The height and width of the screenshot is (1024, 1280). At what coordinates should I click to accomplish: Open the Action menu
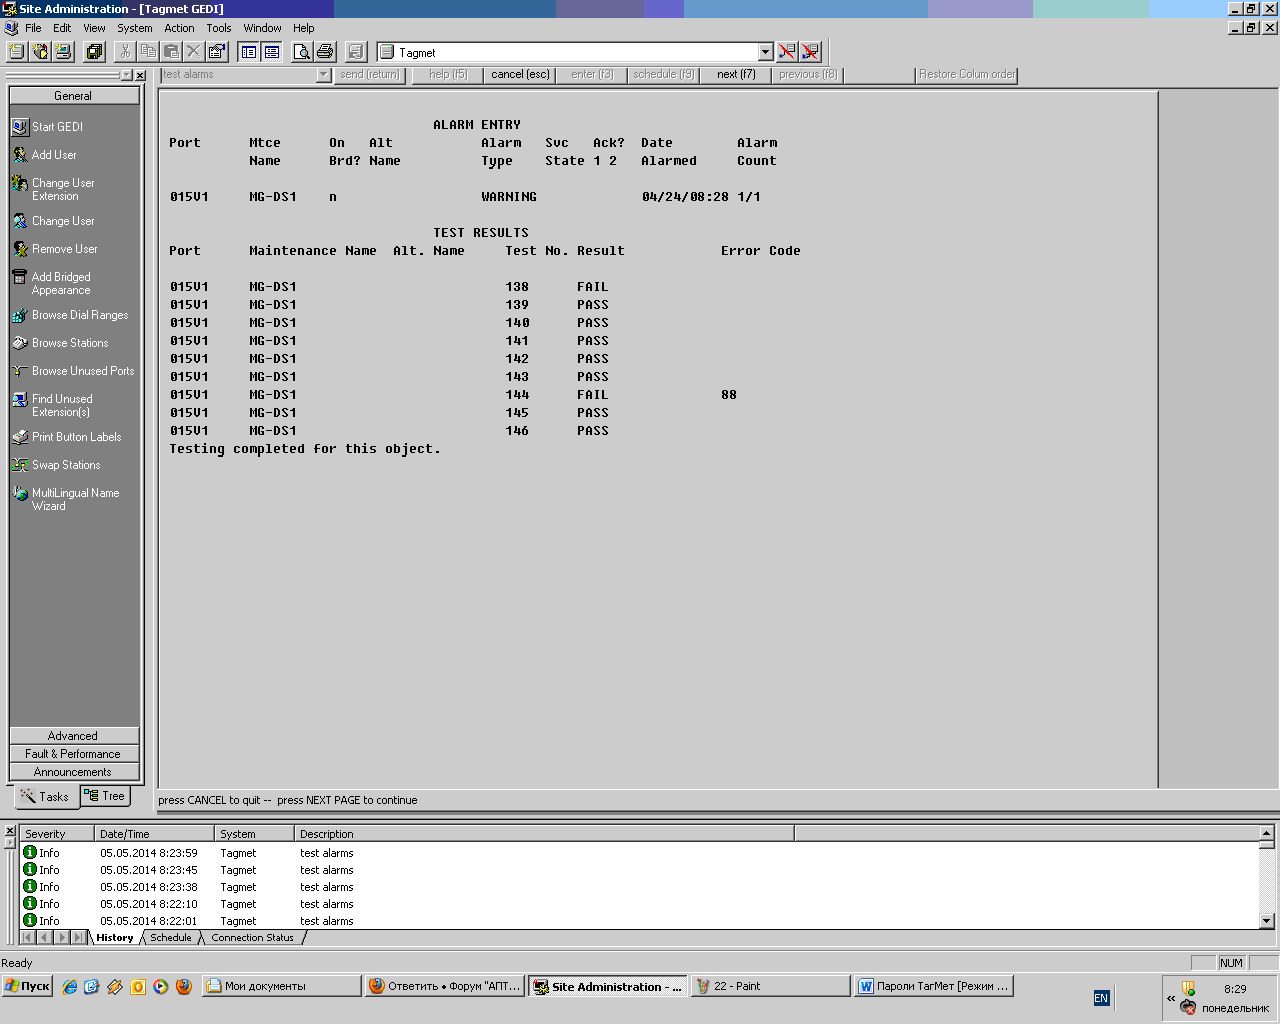[180, 28]
